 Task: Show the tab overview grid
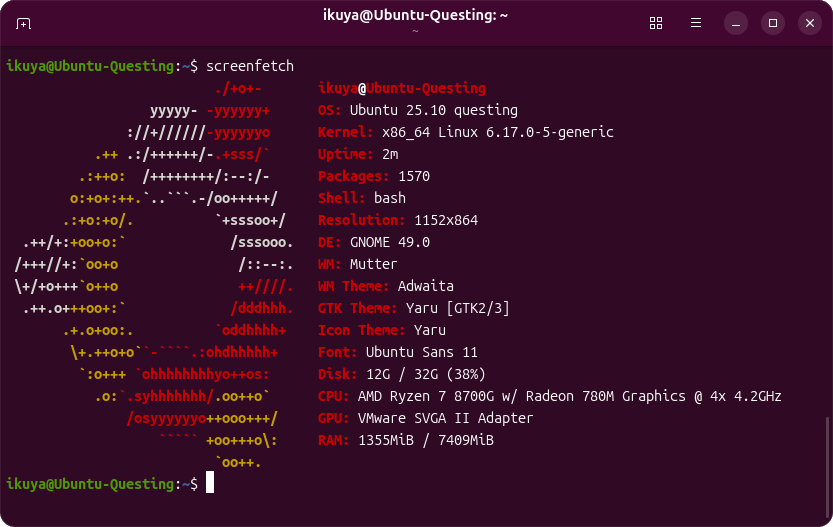point(656,23)
